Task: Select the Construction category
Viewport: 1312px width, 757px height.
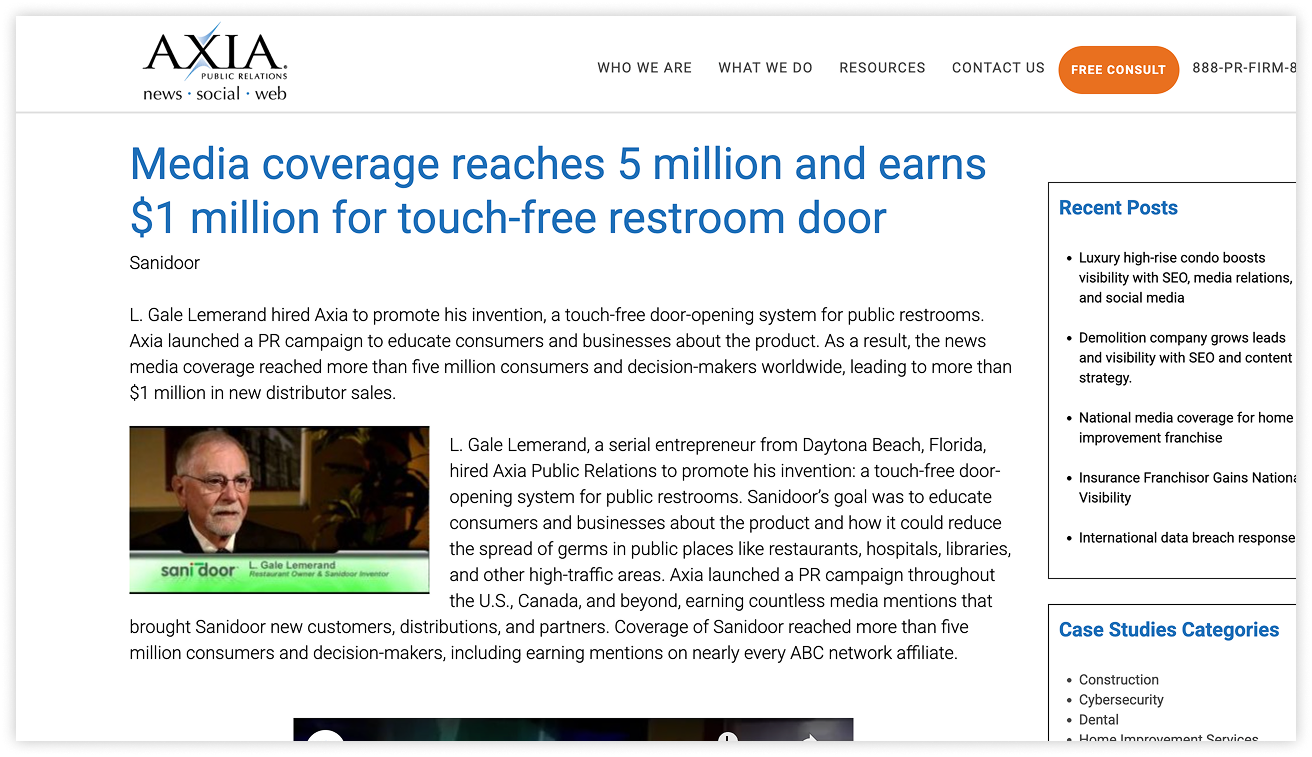Action: pyautogui.click(x=1118, y=680)
